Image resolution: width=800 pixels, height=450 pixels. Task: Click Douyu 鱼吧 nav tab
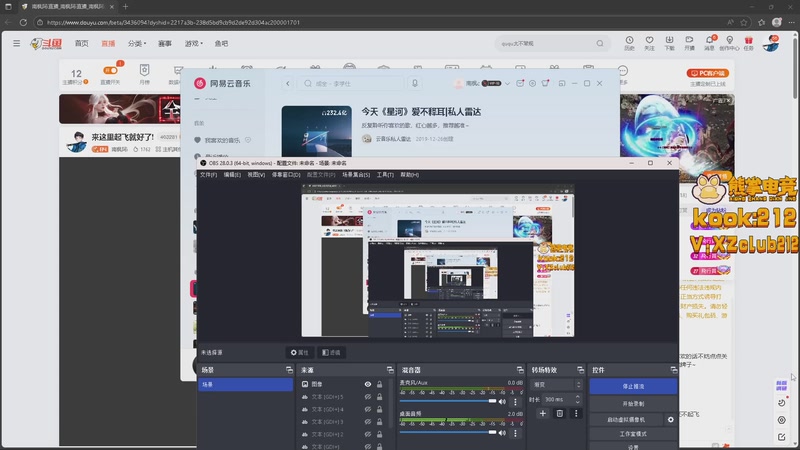pyautogui.click(x=221, y=43)
